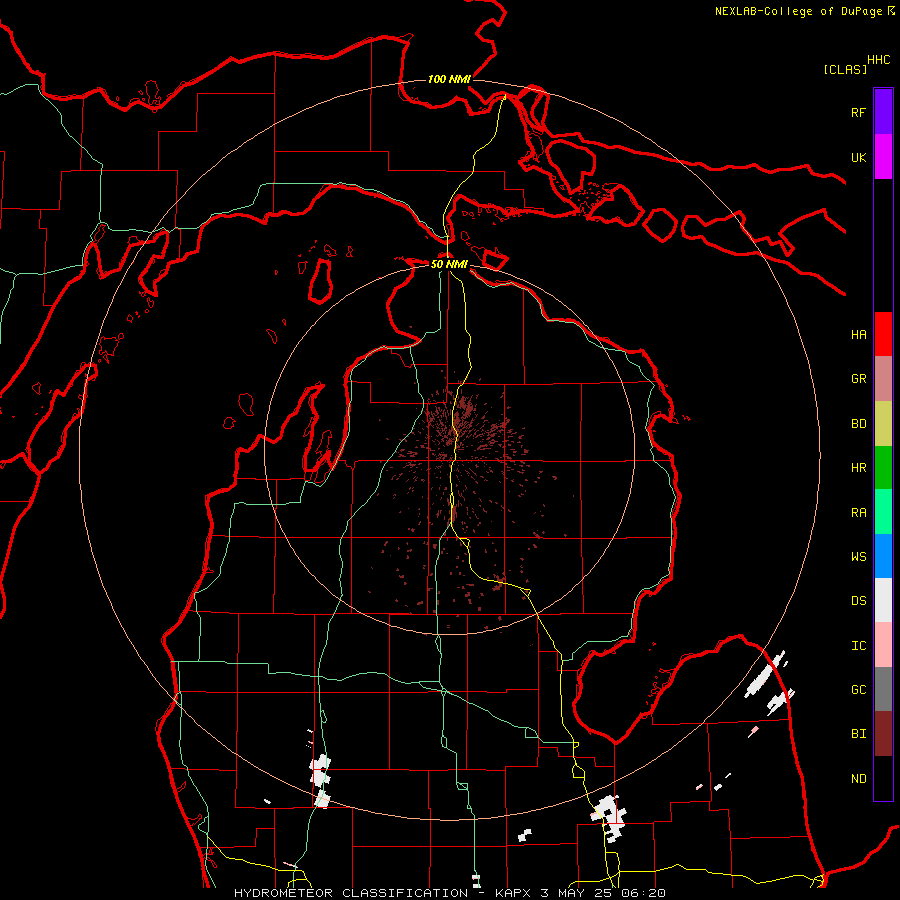Click the '50 NMI' range ring label

(x=449, y=264)
